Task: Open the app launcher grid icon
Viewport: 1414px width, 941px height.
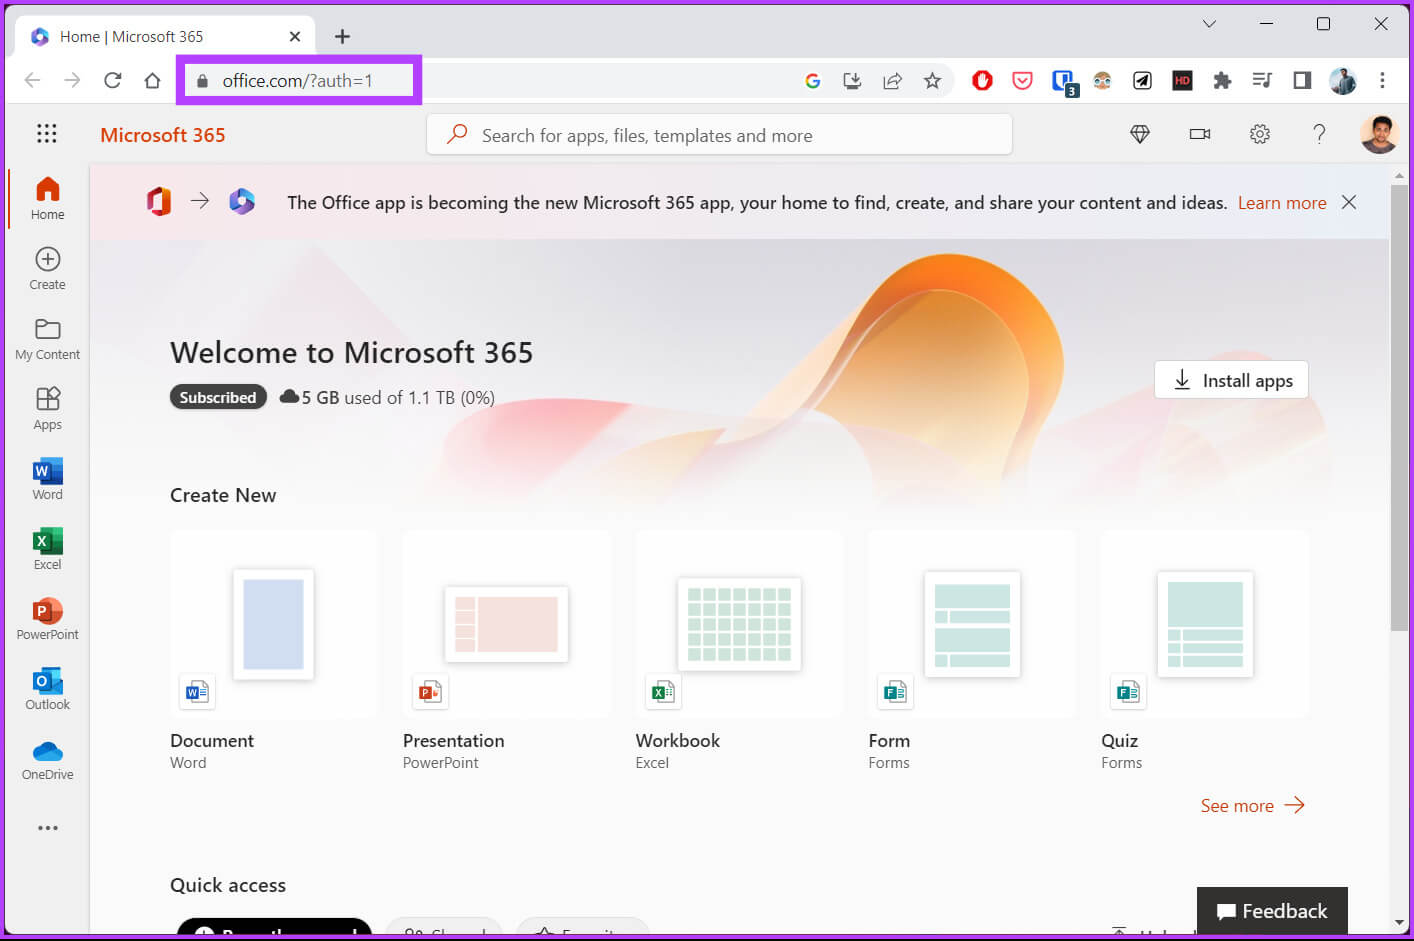Action: click(47, 134)
